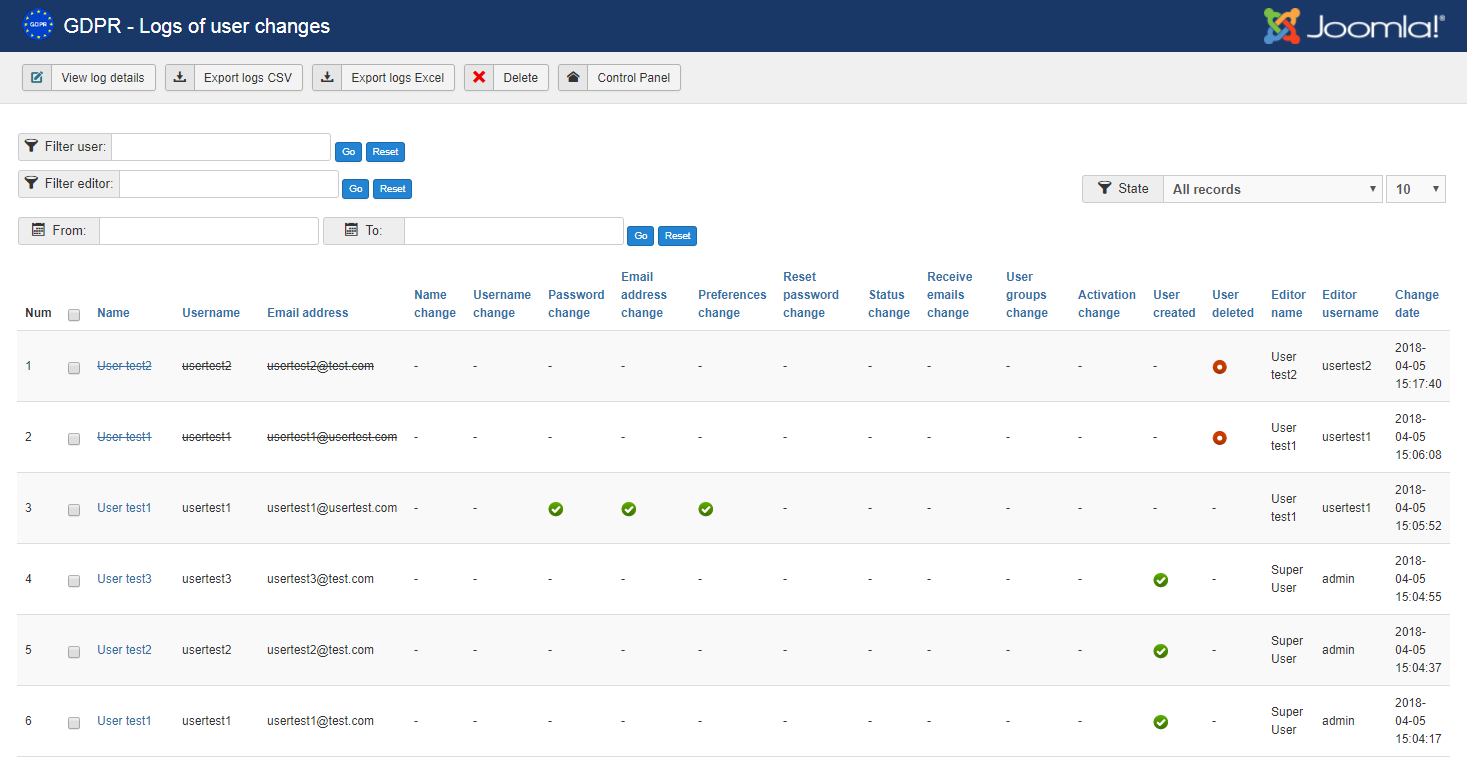Image resolution: width=1467 pixels, height=770 pixels.
Task: Click user created checkmark in row 6
Action: (x=1160, y=722)
